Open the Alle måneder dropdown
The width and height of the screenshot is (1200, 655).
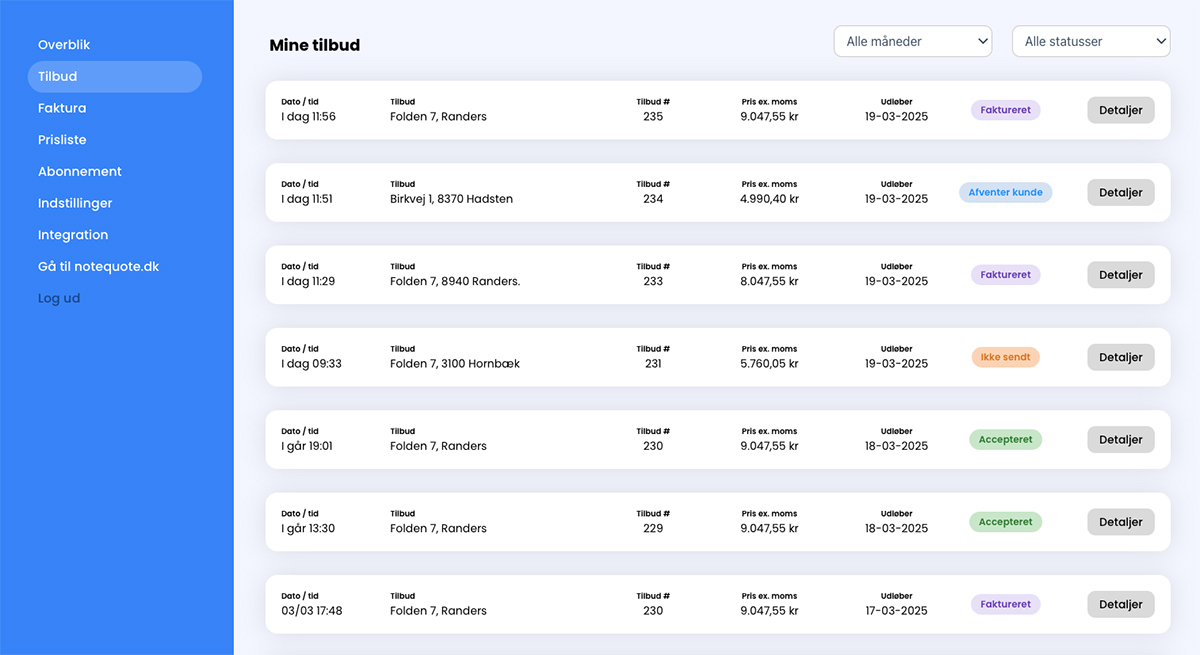tap(912, 42)
